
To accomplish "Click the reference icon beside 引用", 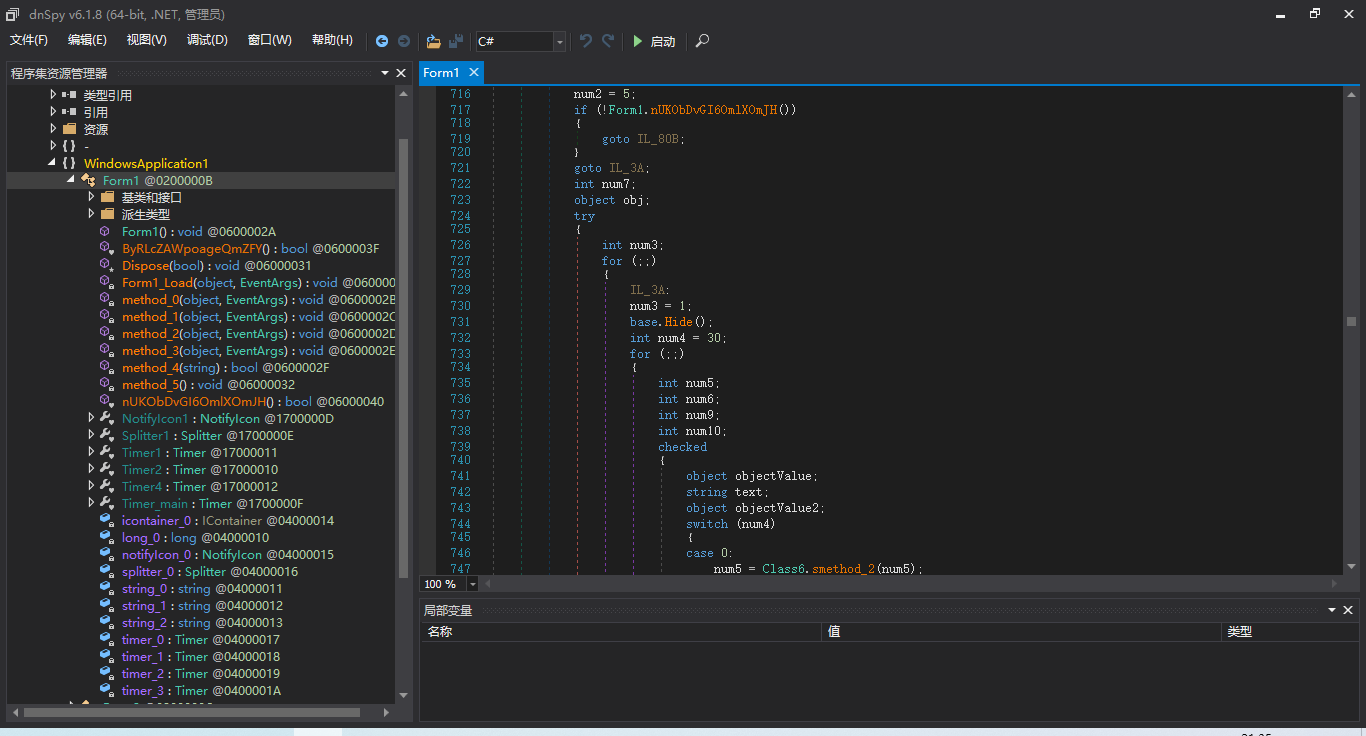I will tap(69, 112).
